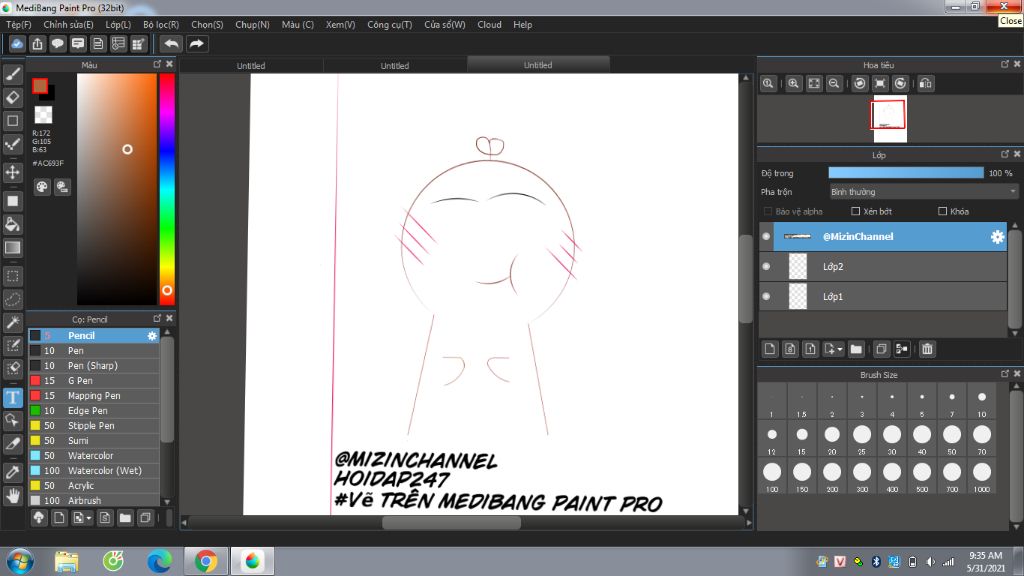This screenshot has width=1024, height=576.
Task: Select the Watercolor (Wet) brush
Action: [x=94, y=471]
